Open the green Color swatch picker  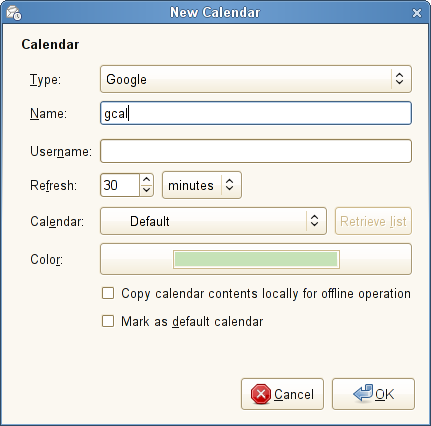point(256,259)
